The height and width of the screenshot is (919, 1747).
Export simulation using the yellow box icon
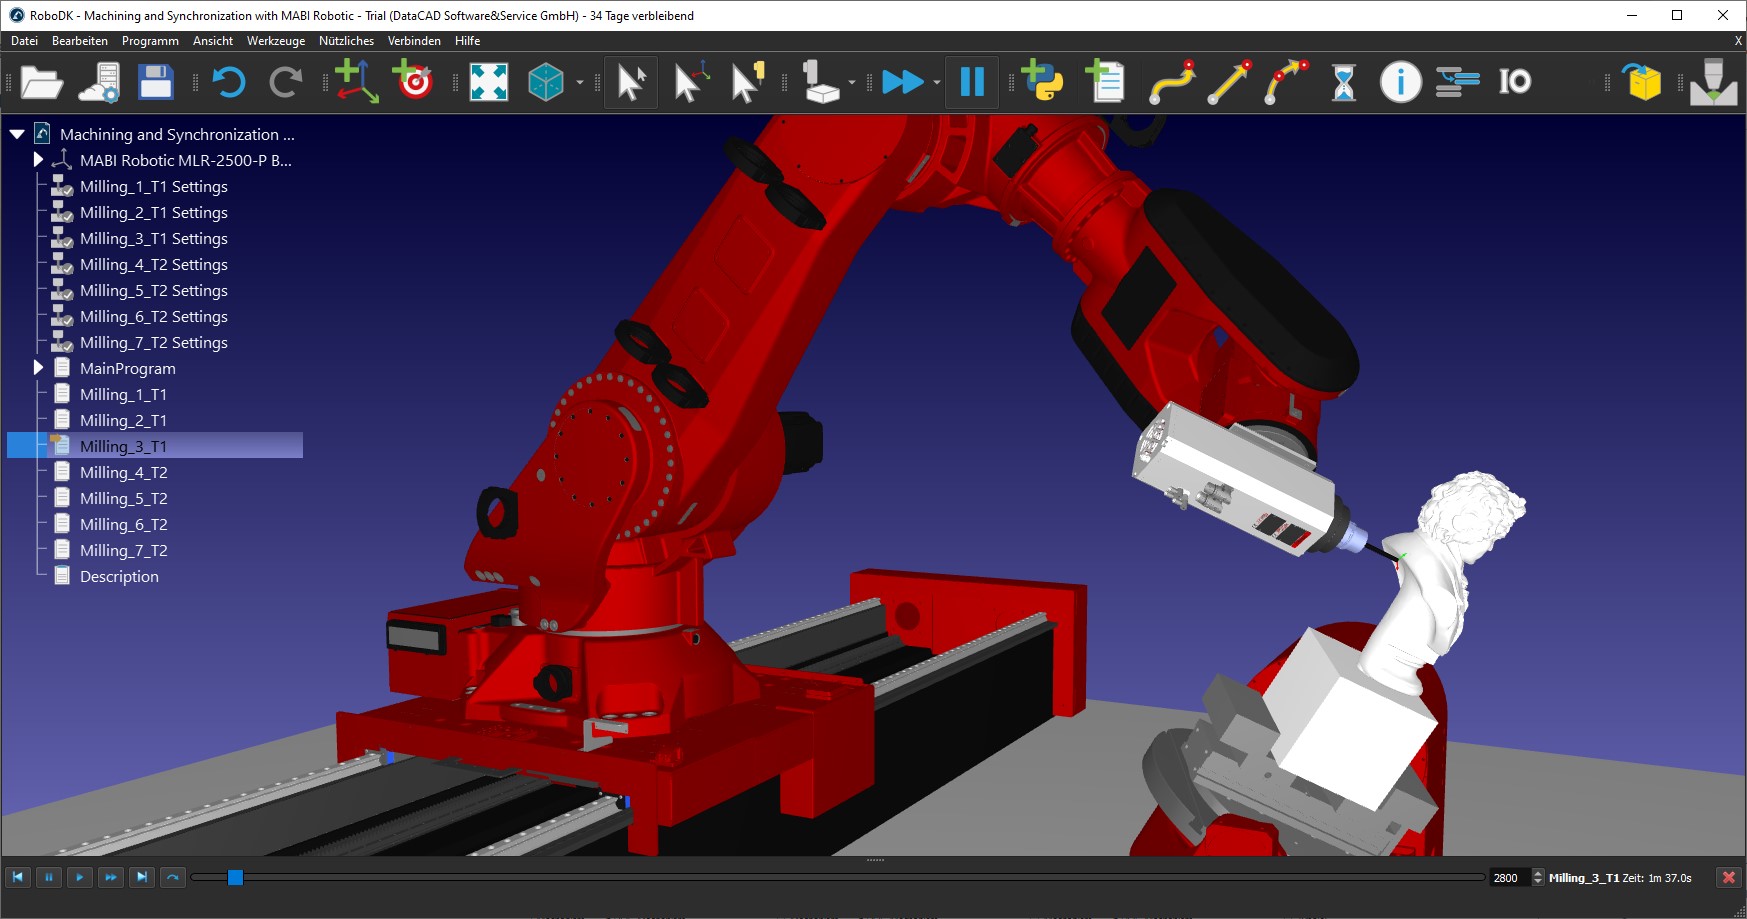pyautogui.click(x=1641, y=82)
